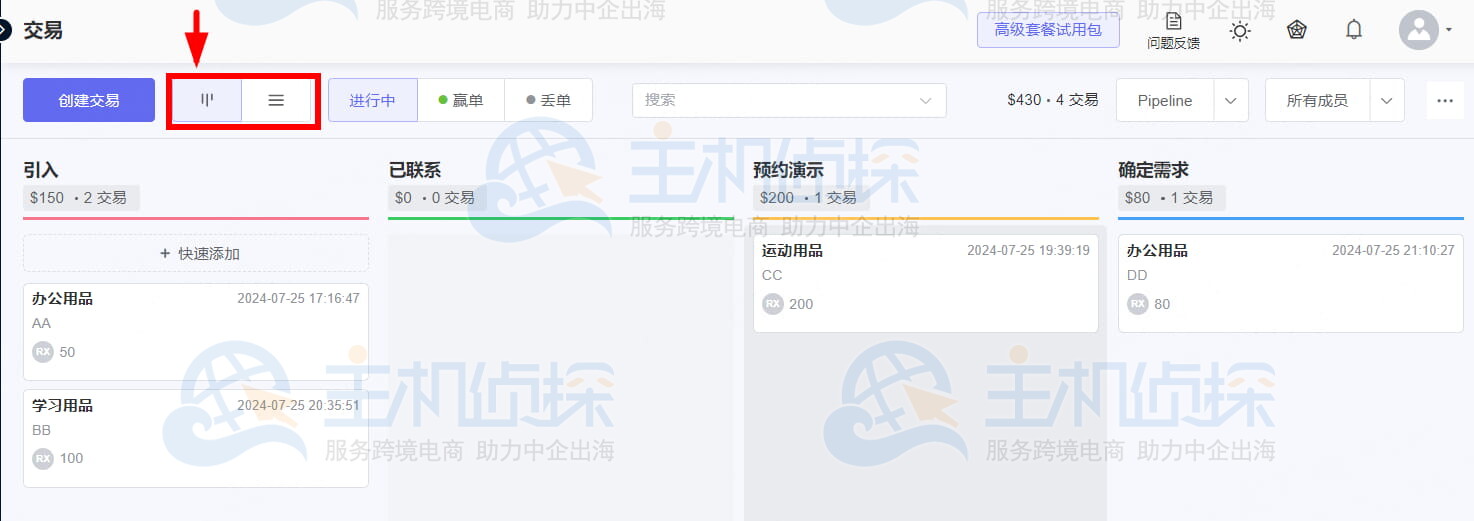The image size is (1474, 521).
Task: Switch to kanban board view
Action: tap(208, 100)
